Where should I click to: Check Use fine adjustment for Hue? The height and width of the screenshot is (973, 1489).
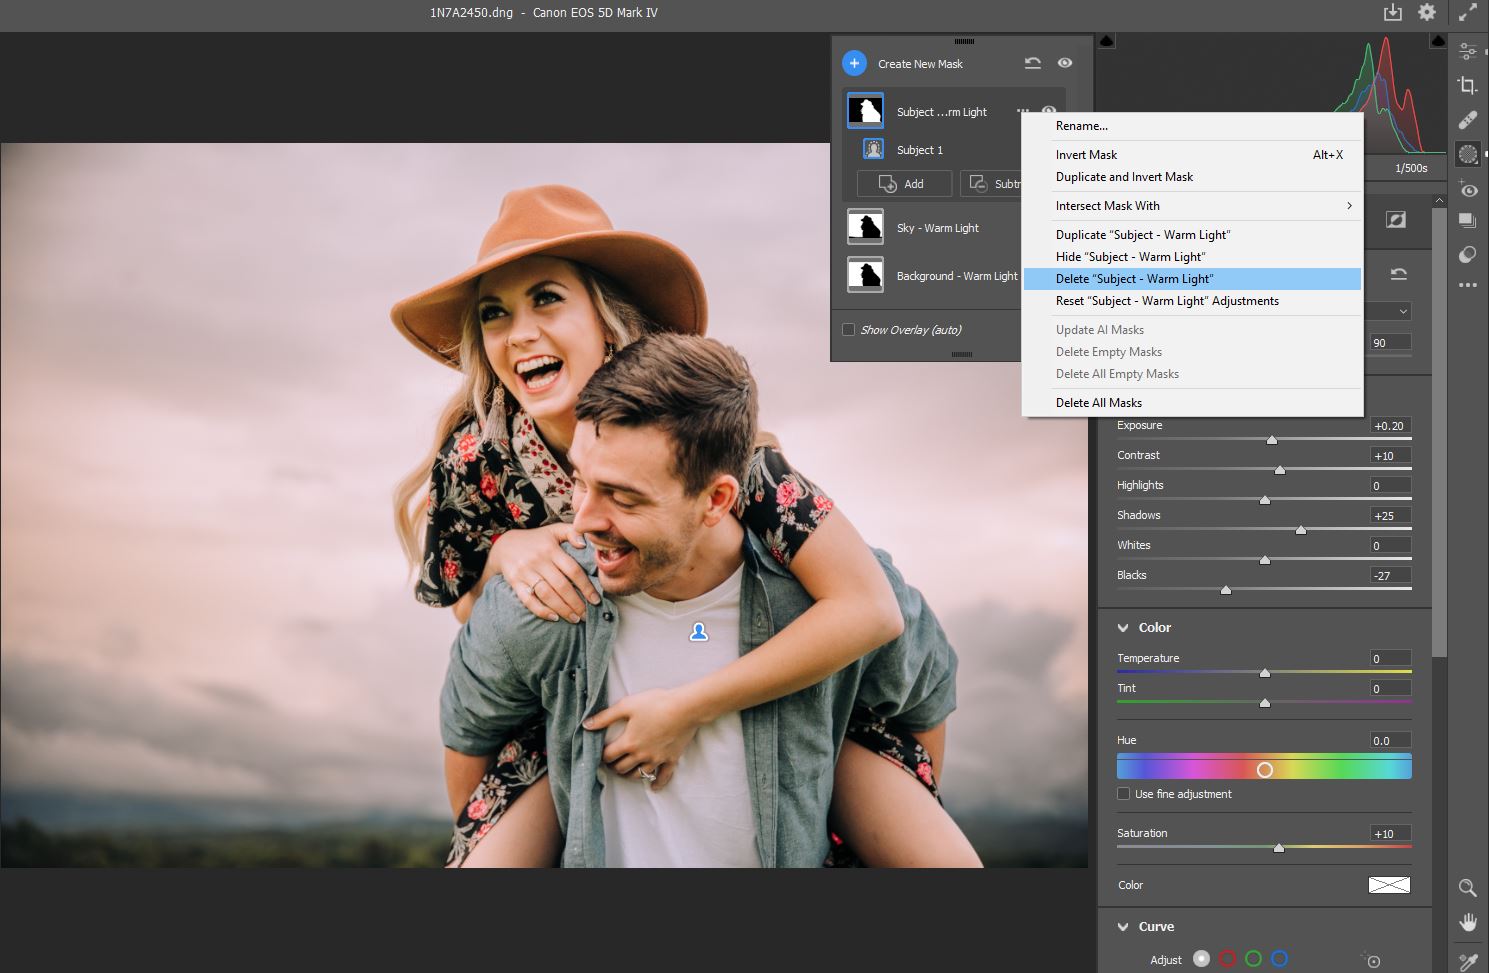click(1124, 794)
